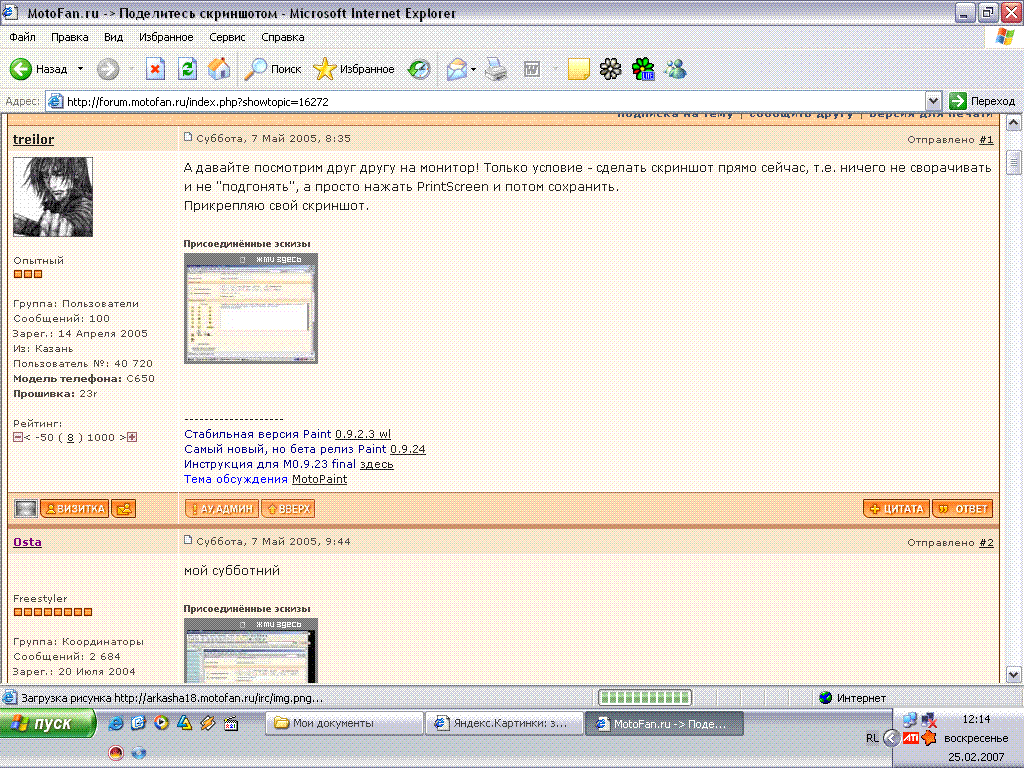Click the message icon after ВИЗИТКА
The image size is (1024, 768).
click(123, 509)
